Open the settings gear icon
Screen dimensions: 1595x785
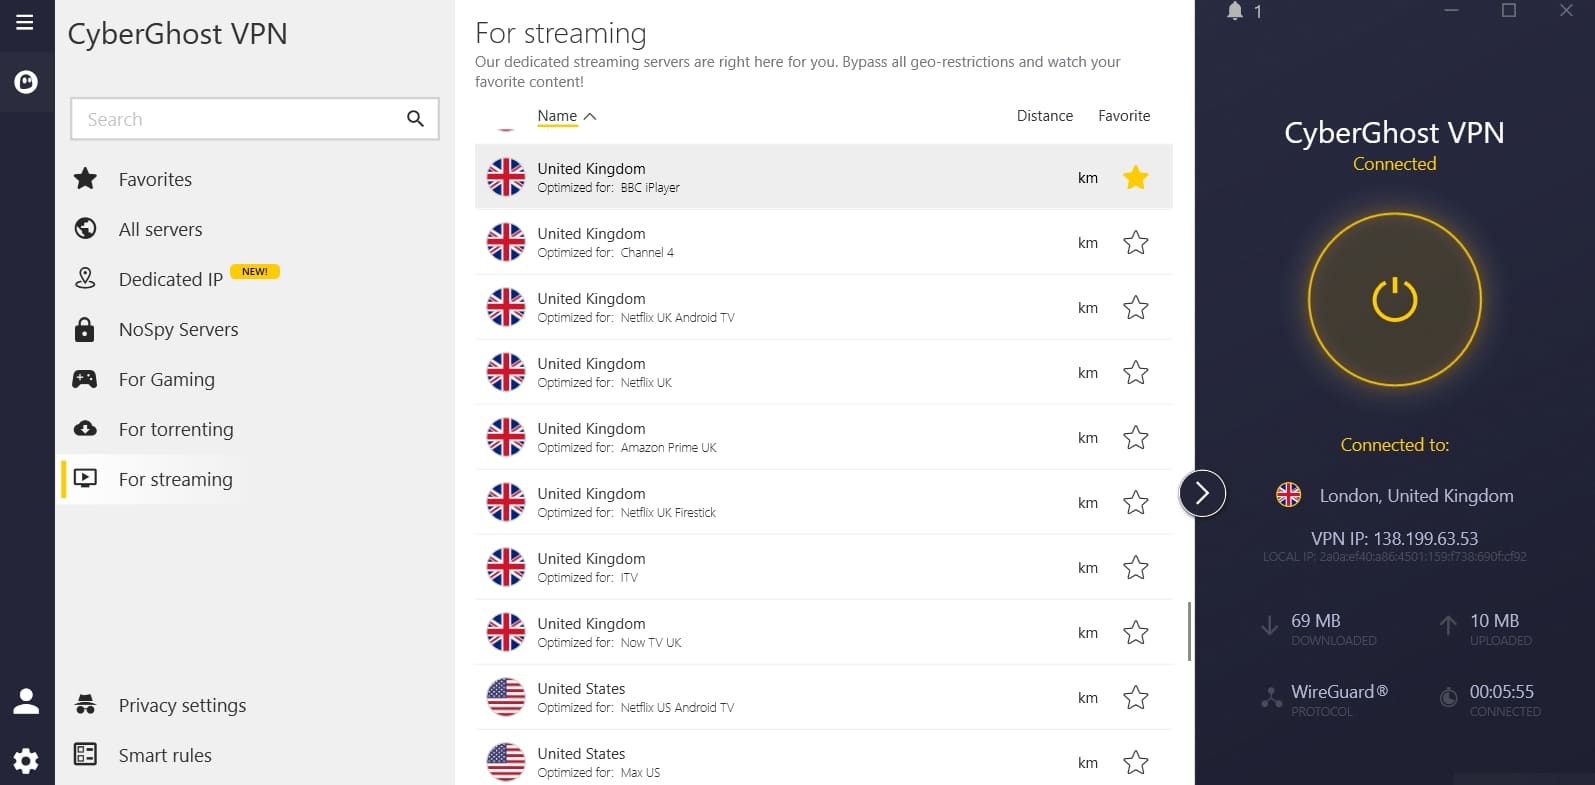(26, 761)
